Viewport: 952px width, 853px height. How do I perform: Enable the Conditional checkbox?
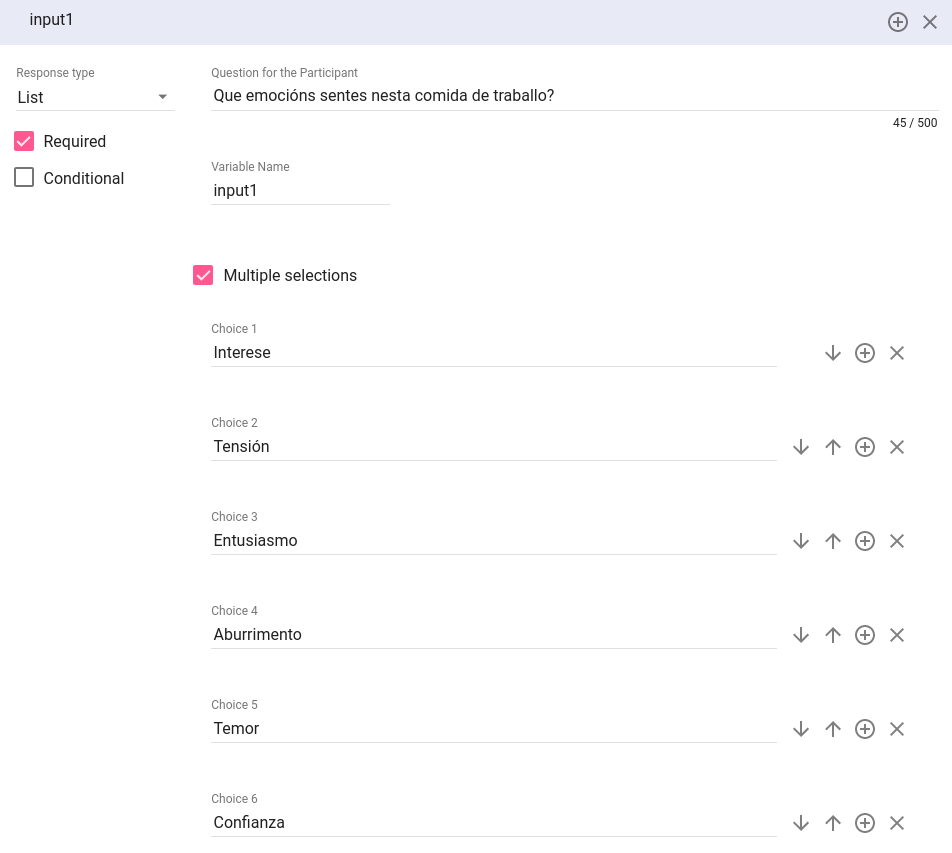pos(25,178)
